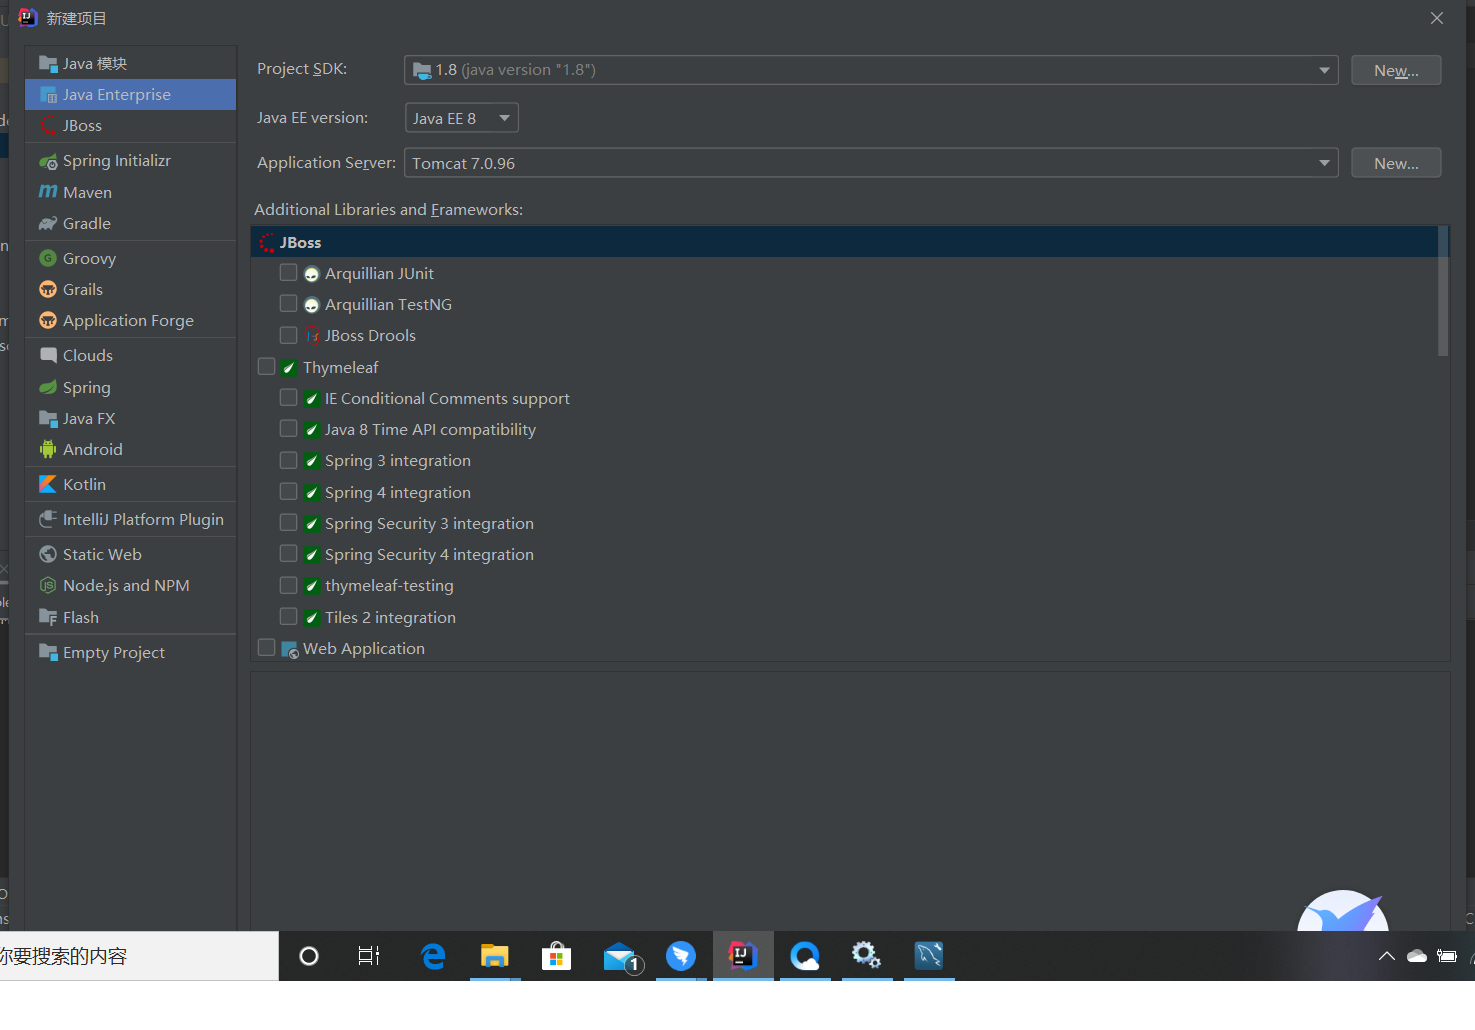Click the Arquillian JUnit alien icon
This screenshot has width=1475, height=1030.
(312, 274)
